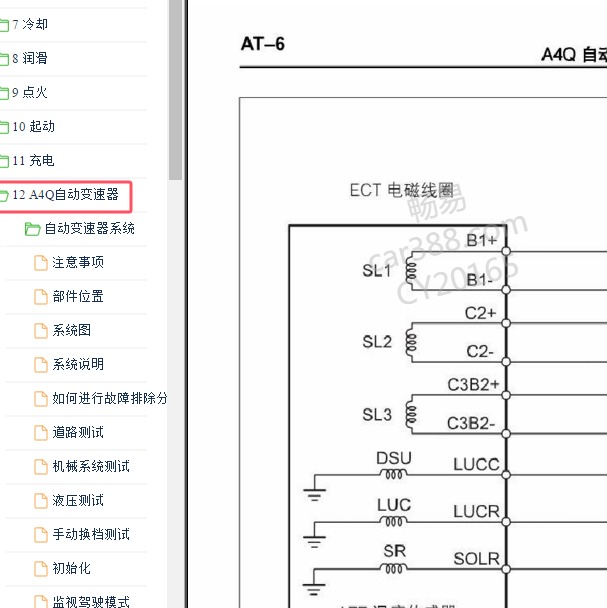Click the AT–6 page heading

coord(263,44)
